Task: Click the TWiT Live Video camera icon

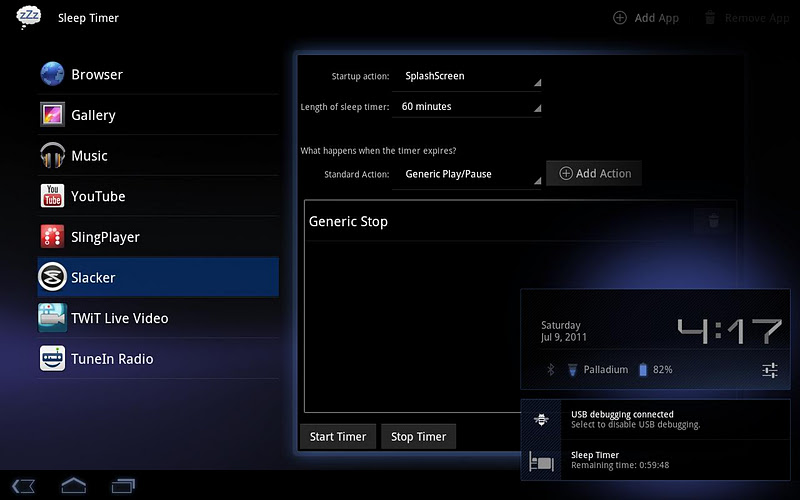Action: point(53,317)
